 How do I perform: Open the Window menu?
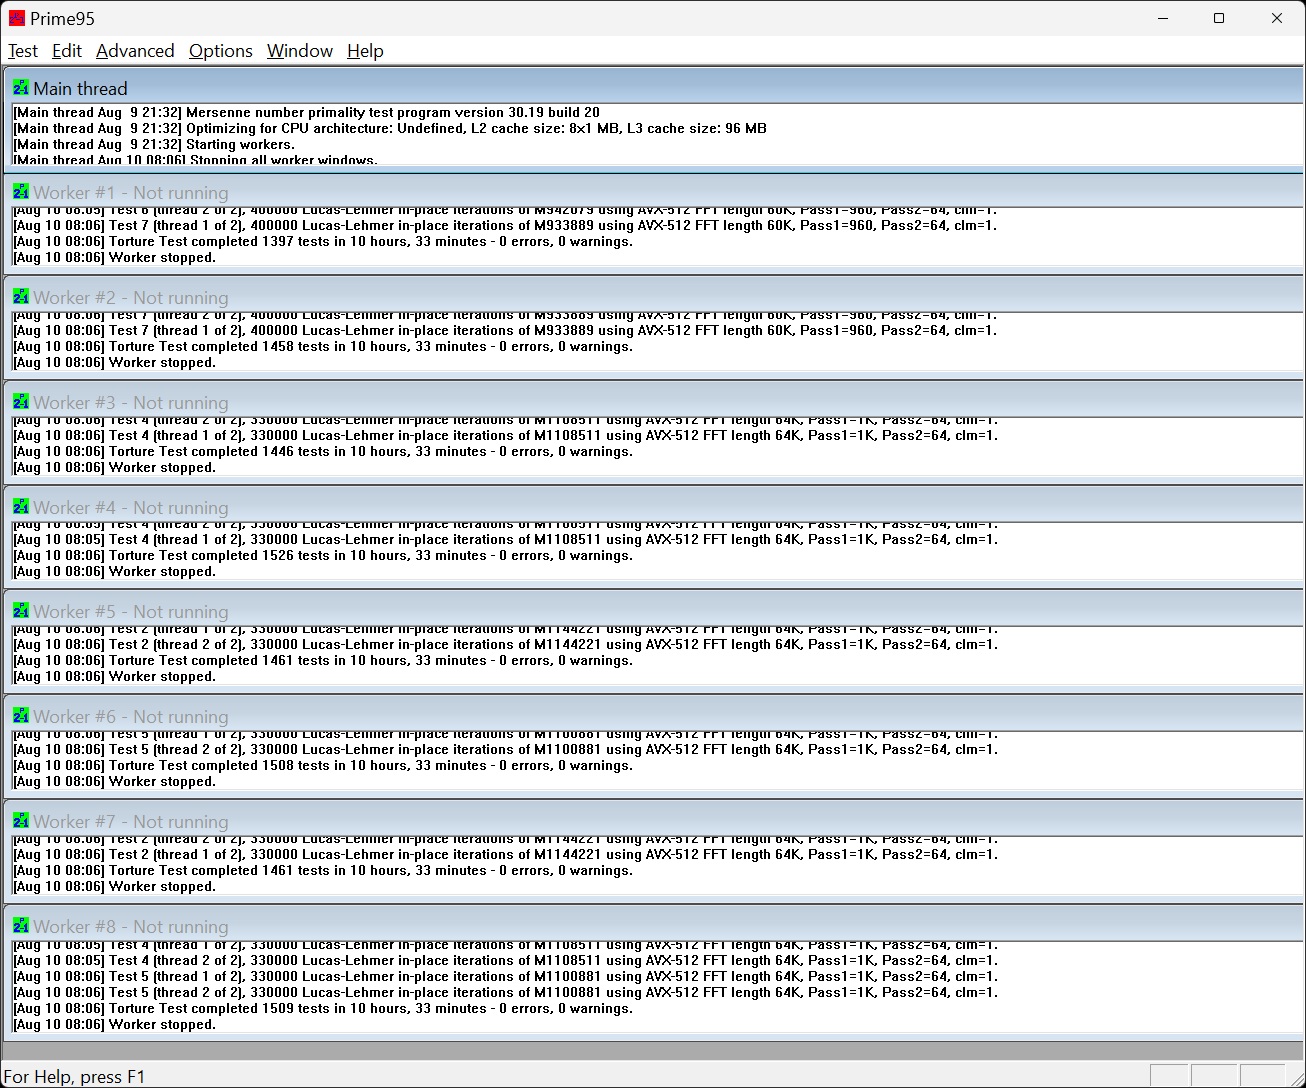click(x=300, y=51)
